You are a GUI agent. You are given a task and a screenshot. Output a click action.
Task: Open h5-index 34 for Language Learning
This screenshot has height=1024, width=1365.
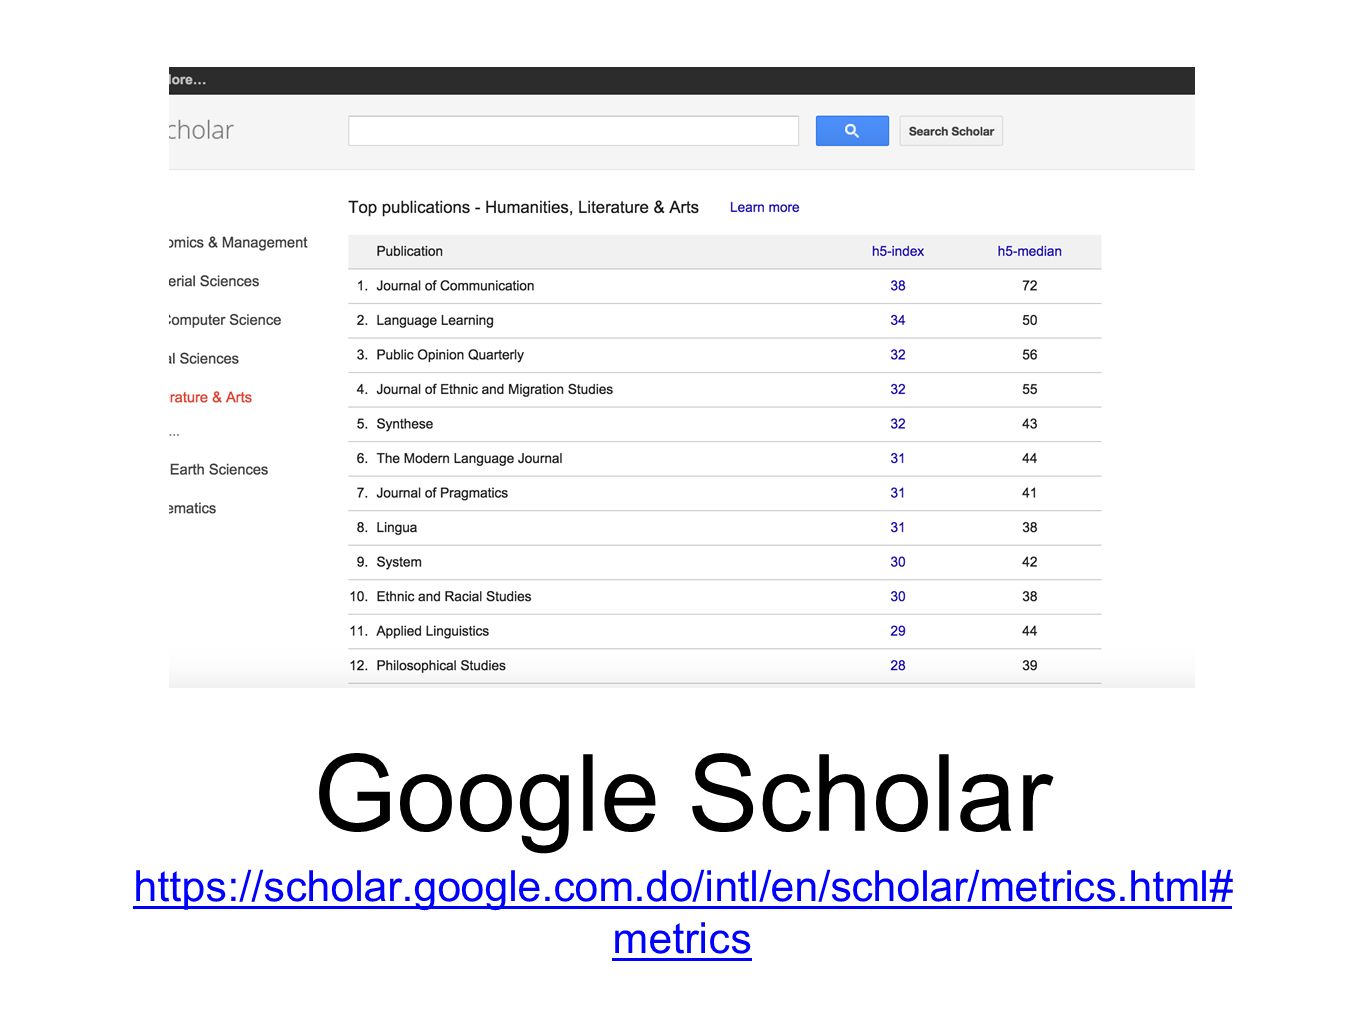pos(898,320)
